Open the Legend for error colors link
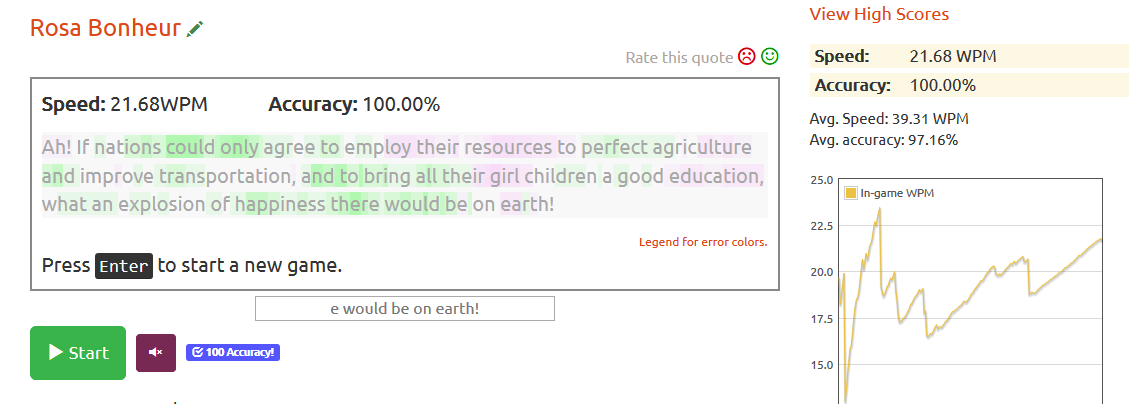Viewport: 1129px width, 404px height. tap(703, 242)
